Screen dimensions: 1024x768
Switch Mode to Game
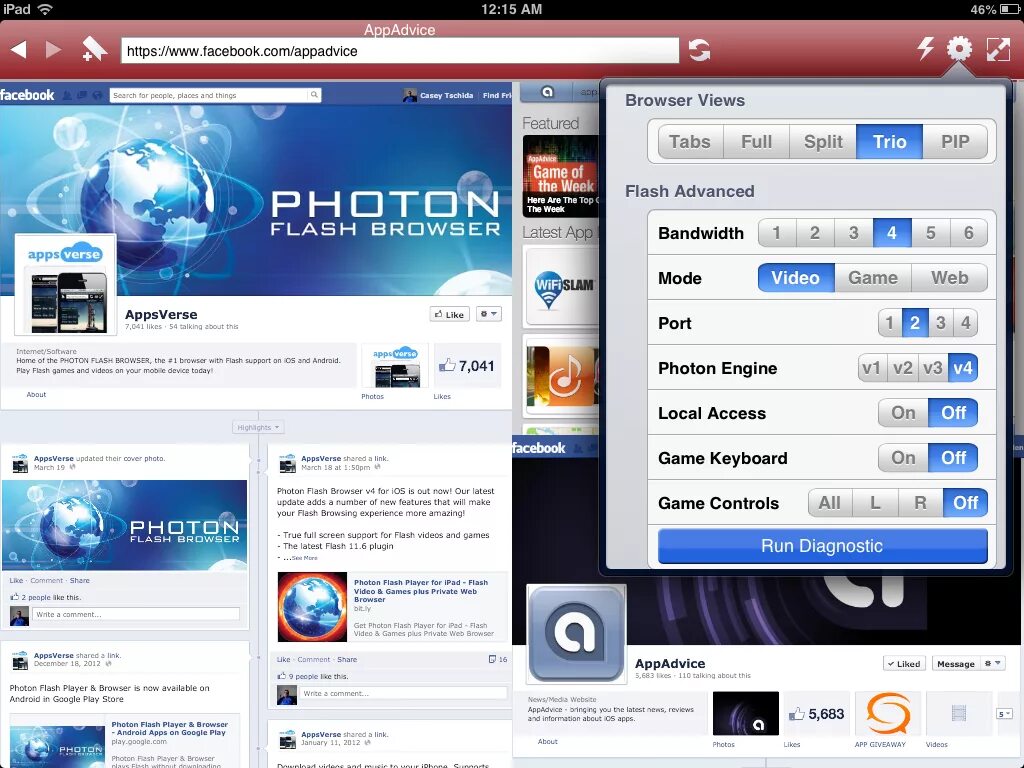872,278
